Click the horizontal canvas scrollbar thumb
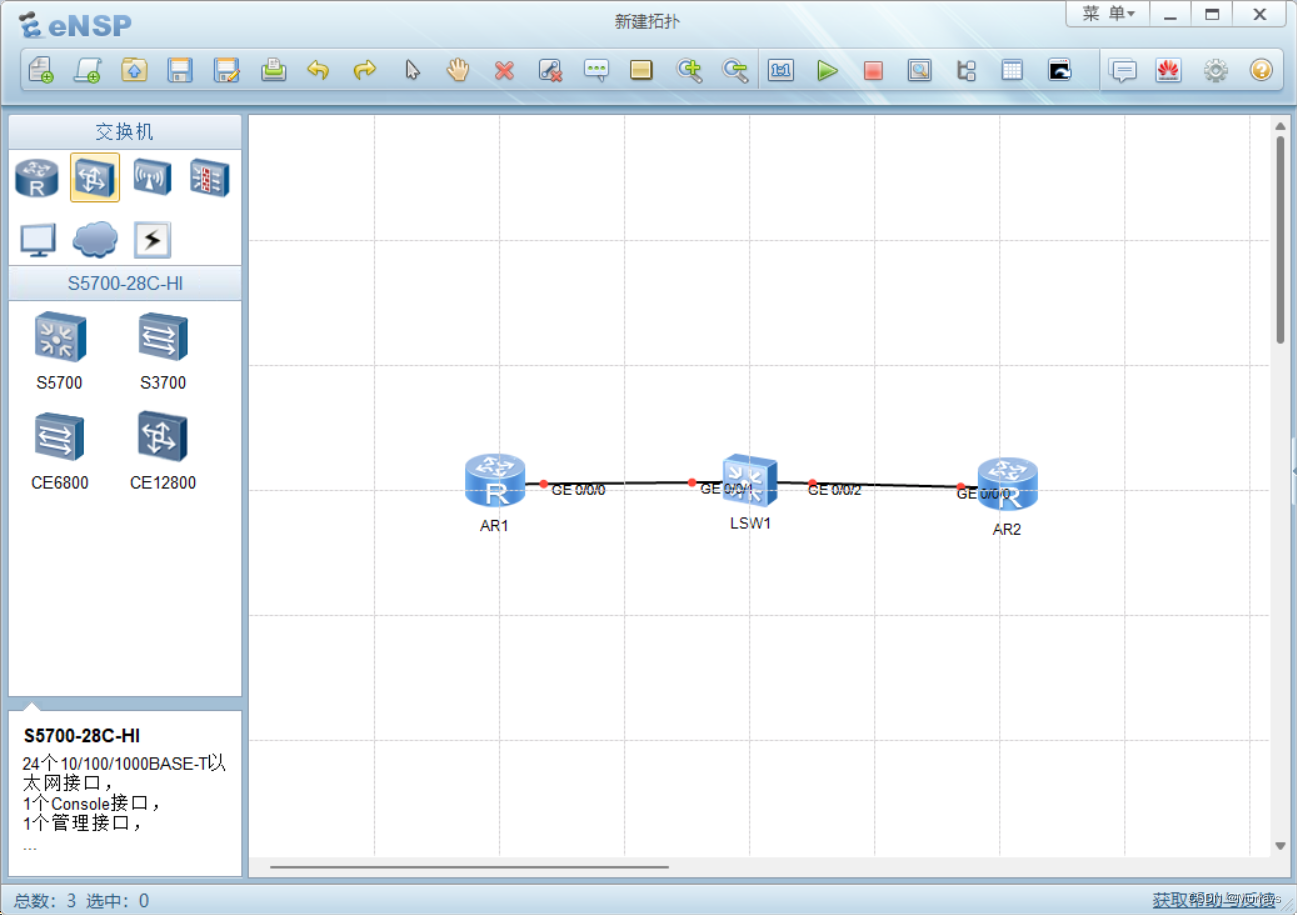The width and height of the screenshot is (1297, 915). point(469,867)
